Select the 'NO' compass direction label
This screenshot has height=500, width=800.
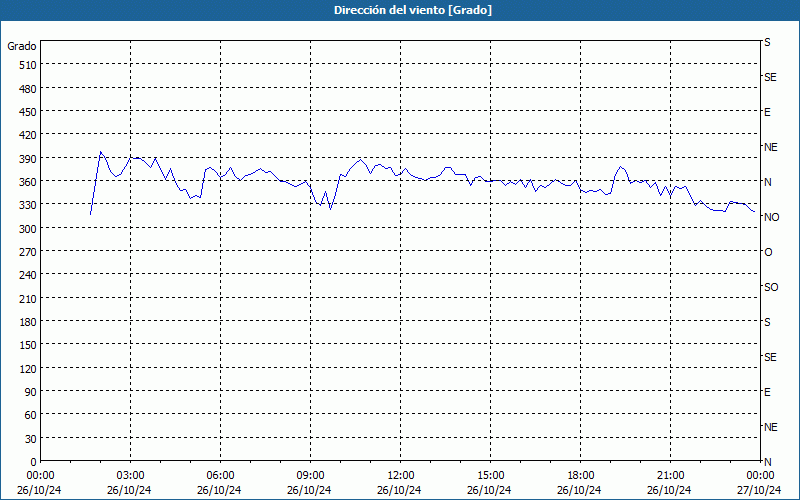[x=771, y=218]
